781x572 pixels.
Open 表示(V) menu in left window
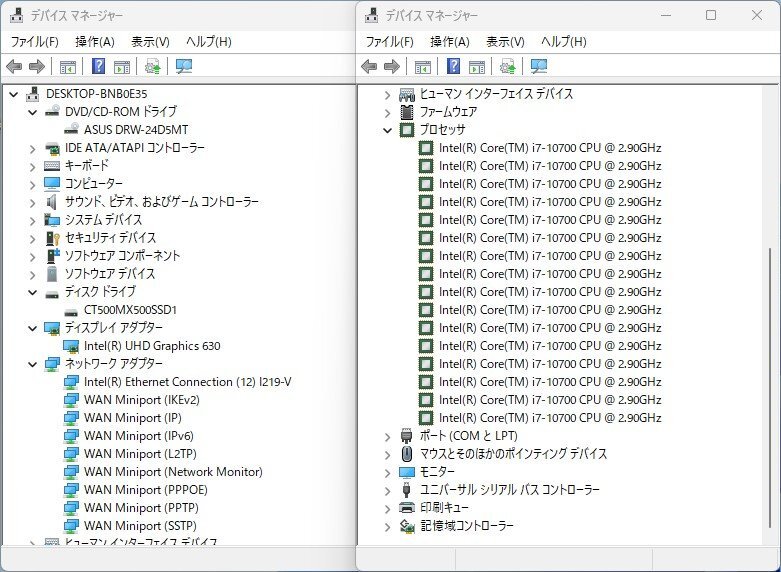point(150,42)
